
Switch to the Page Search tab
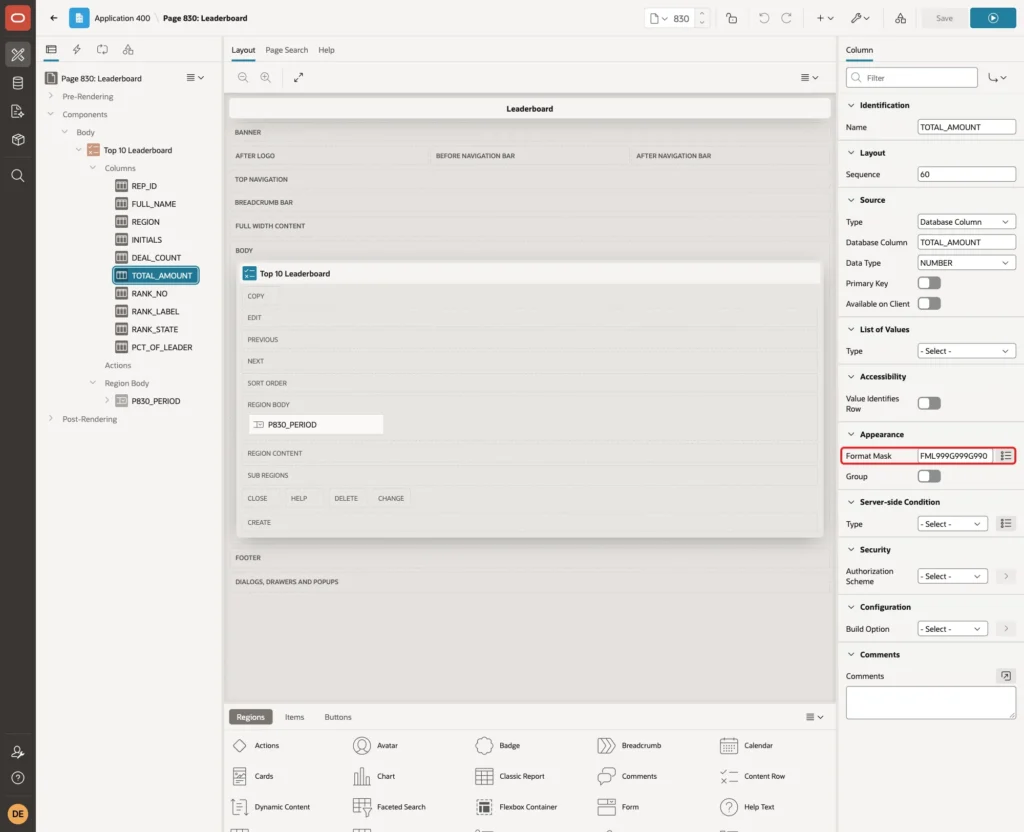286,50
